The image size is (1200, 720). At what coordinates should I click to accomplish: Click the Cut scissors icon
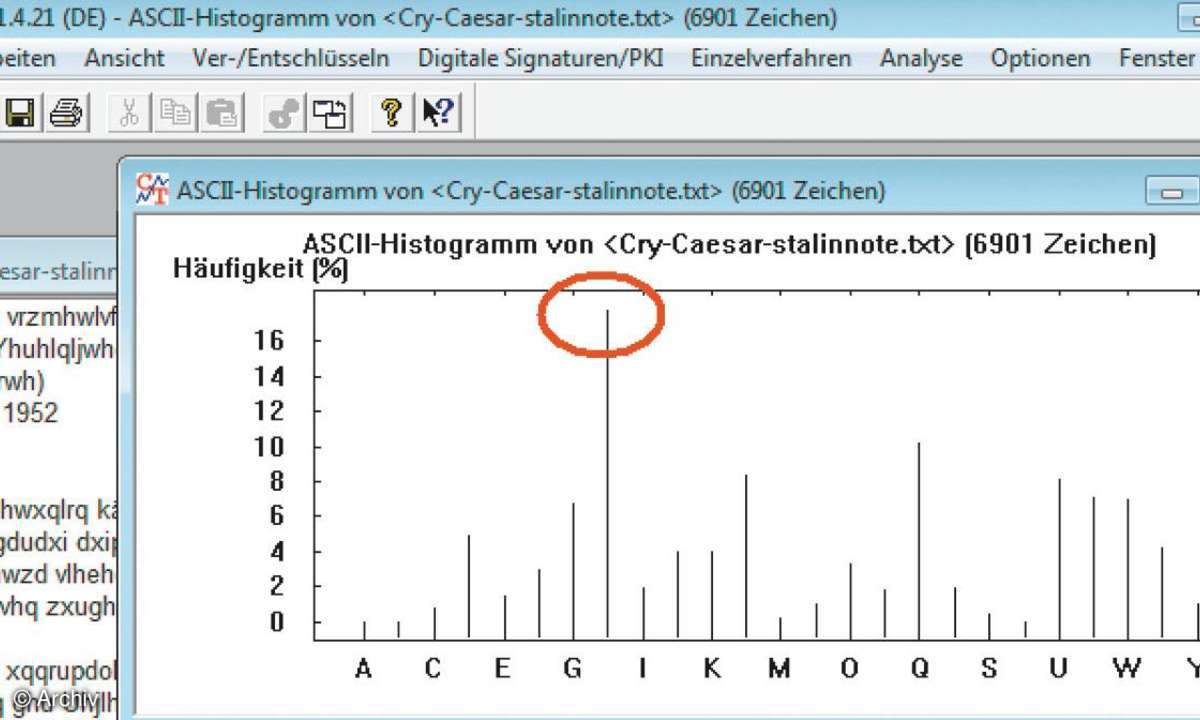coord(128,113)
